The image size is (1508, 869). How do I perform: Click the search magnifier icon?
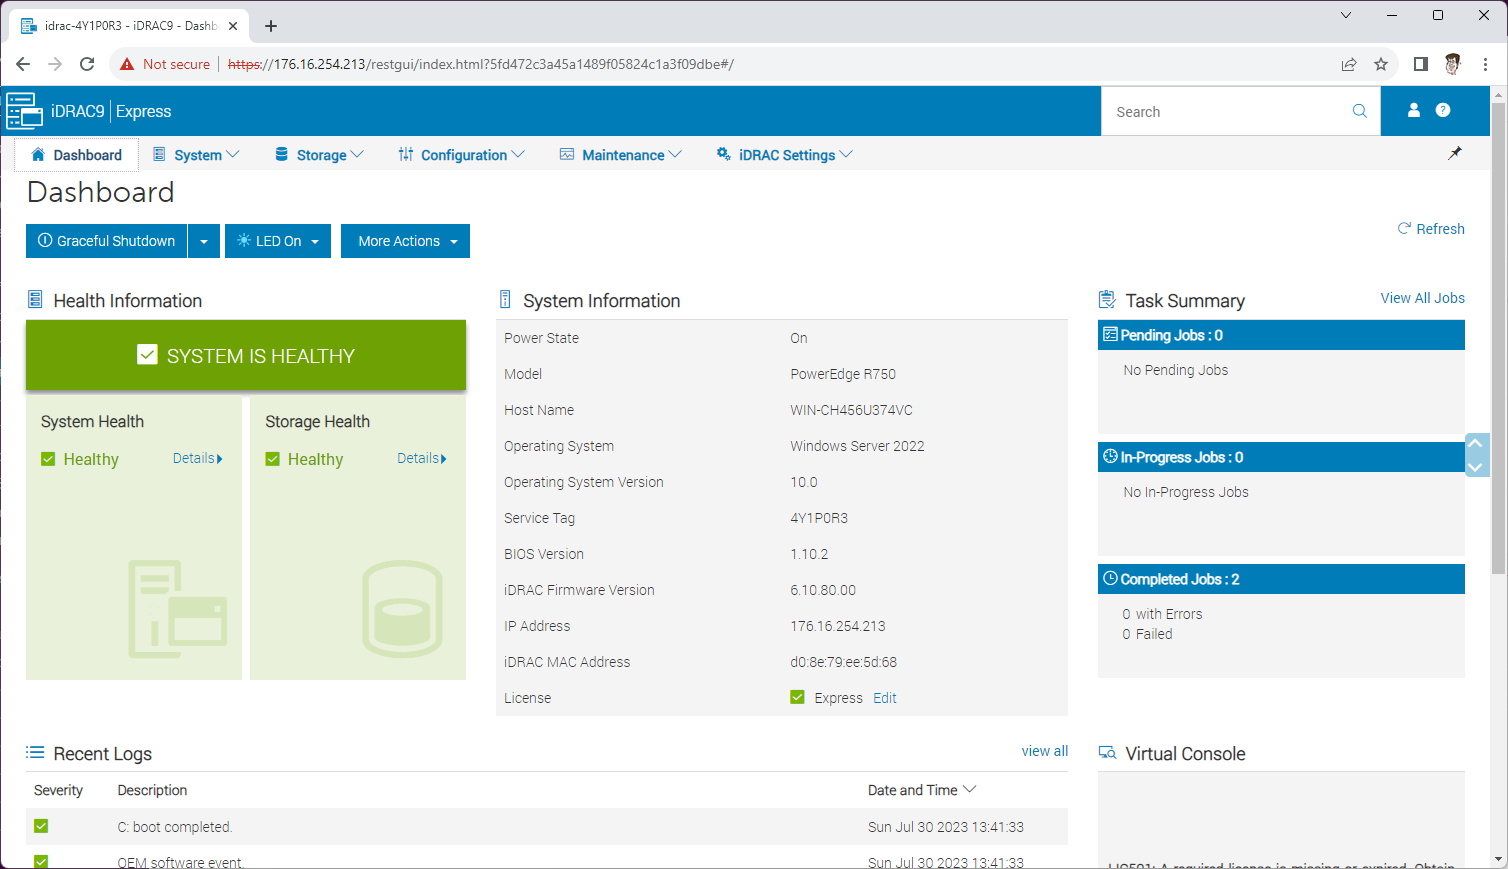click(1360, 111)
